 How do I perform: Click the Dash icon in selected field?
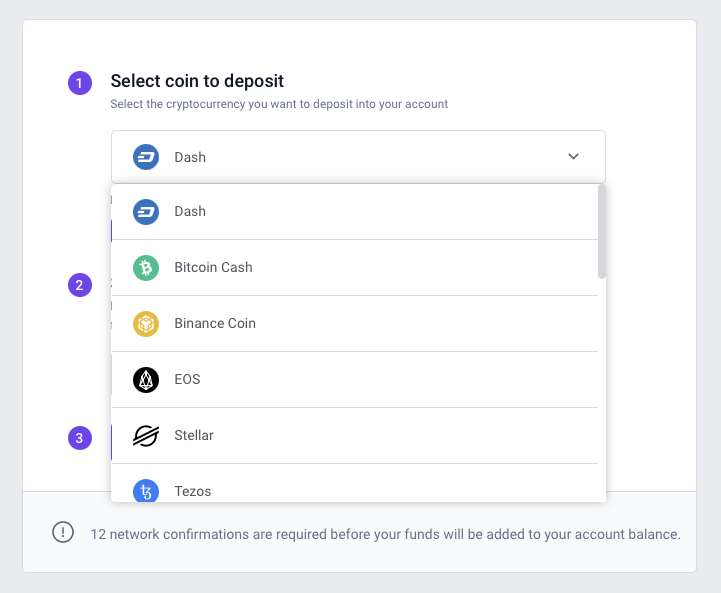coord(146,157)
